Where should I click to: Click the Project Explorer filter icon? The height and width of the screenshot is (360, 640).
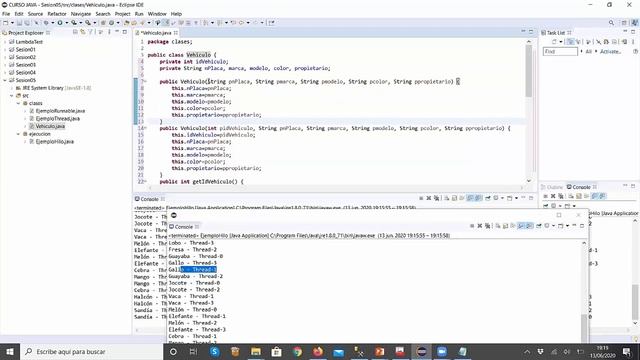point(91,32)
